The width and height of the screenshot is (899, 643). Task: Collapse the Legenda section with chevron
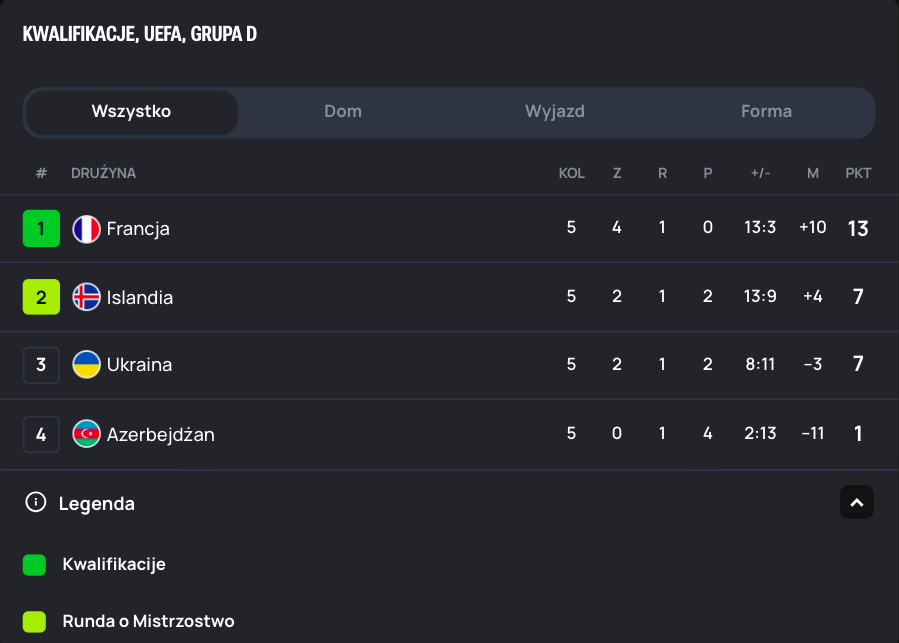pos(856,503)
